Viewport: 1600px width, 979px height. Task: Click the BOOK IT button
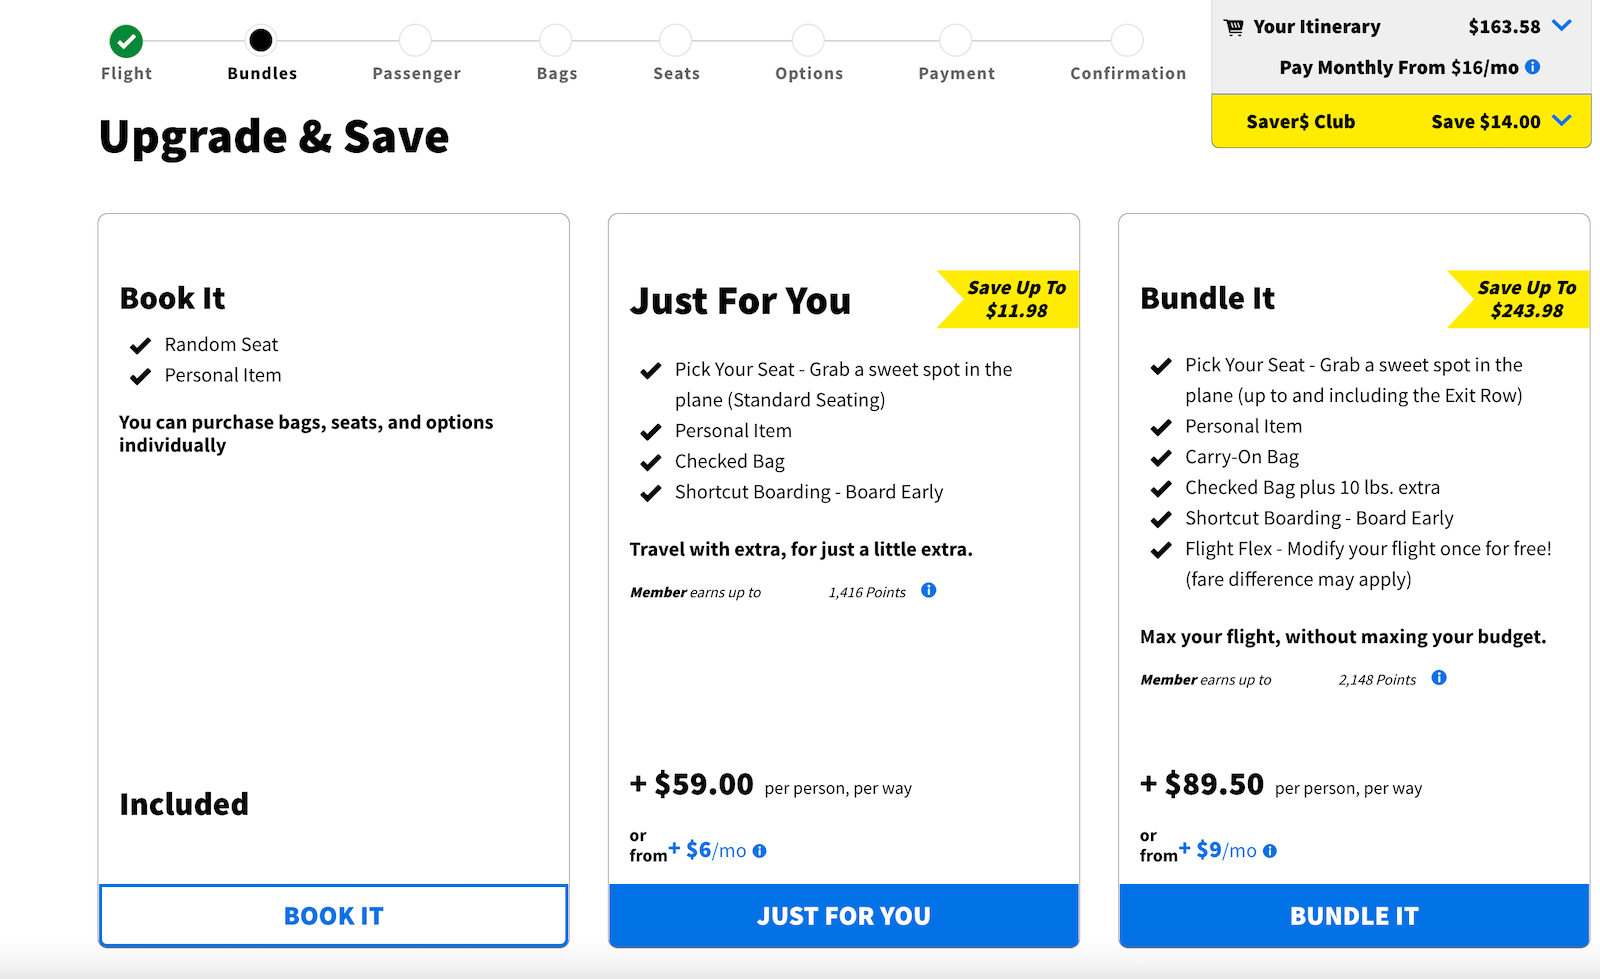[x=333, y=915]
